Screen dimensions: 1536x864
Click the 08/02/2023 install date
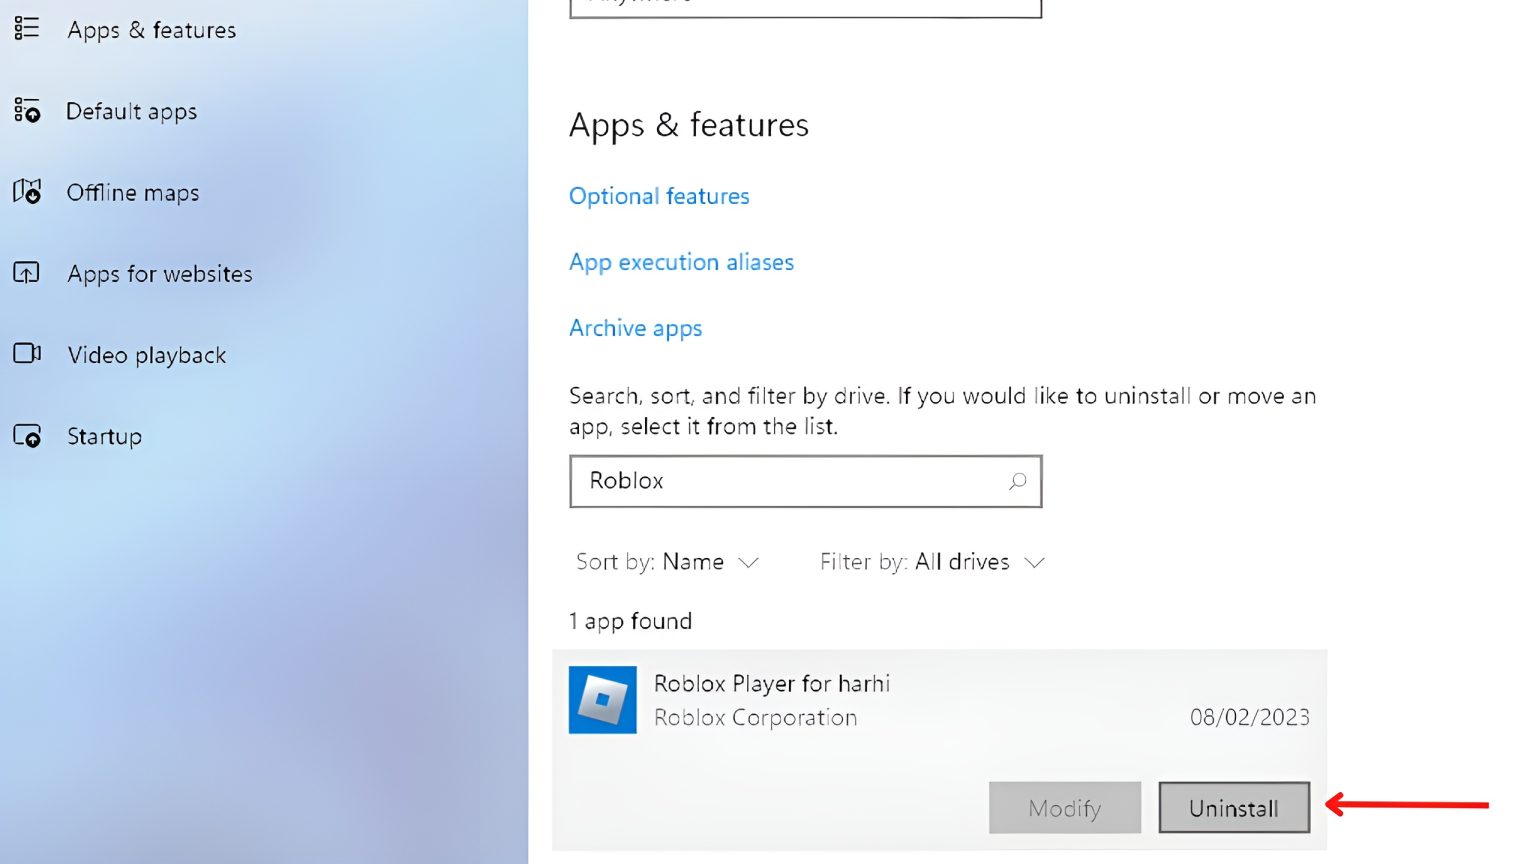click(x=1250, y=717)
